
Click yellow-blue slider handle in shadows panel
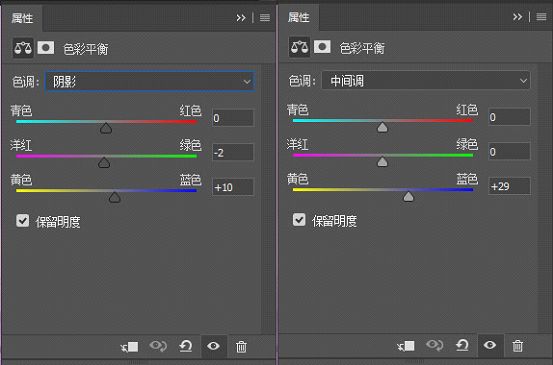pyautogui.click(x=114, y=197)
